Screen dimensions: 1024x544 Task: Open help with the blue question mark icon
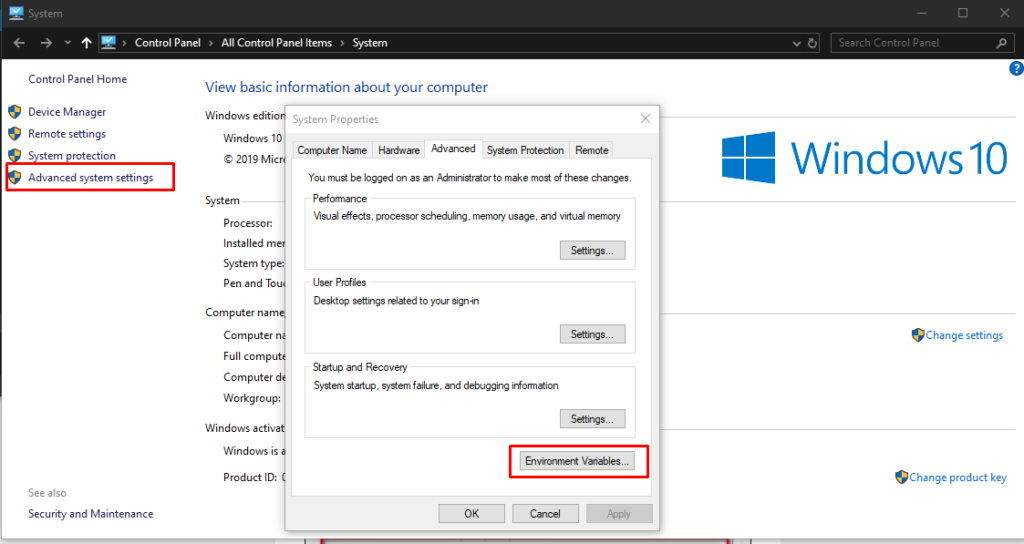click(1016, 68)
